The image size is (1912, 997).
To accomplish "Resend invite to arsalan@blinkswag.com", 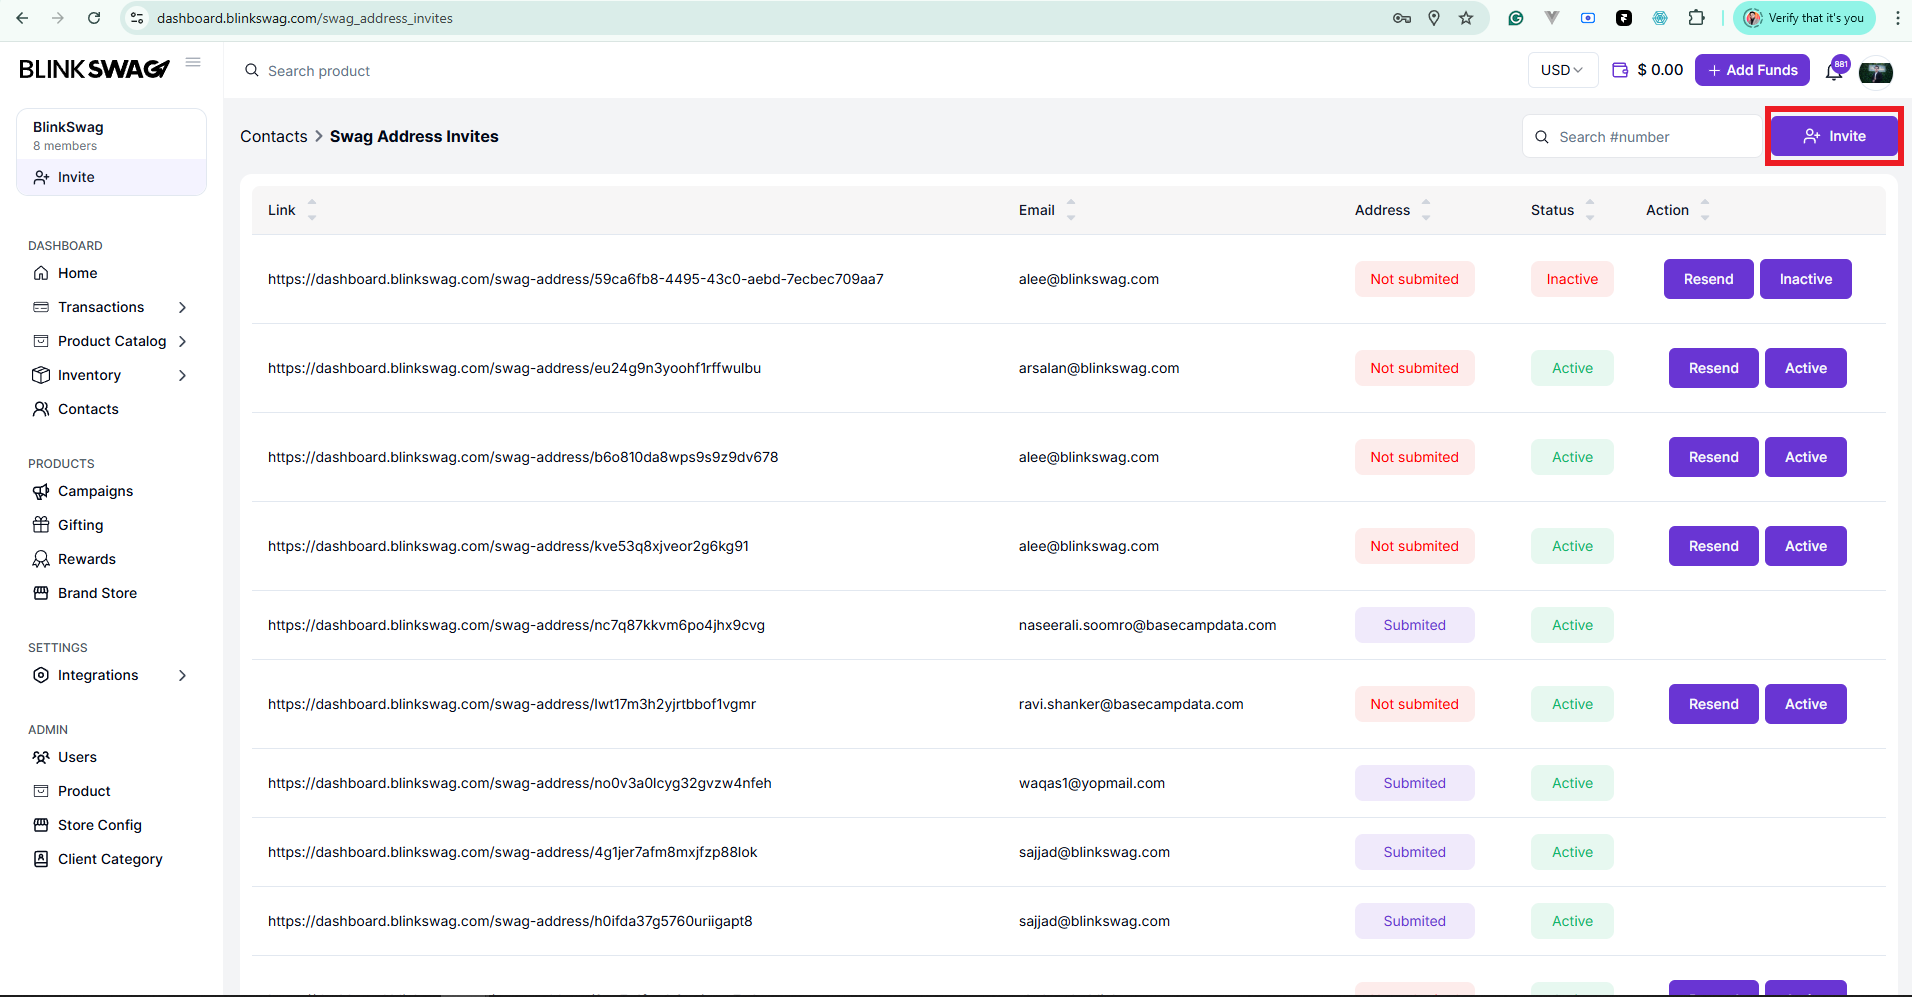I will click(1713, 368).
